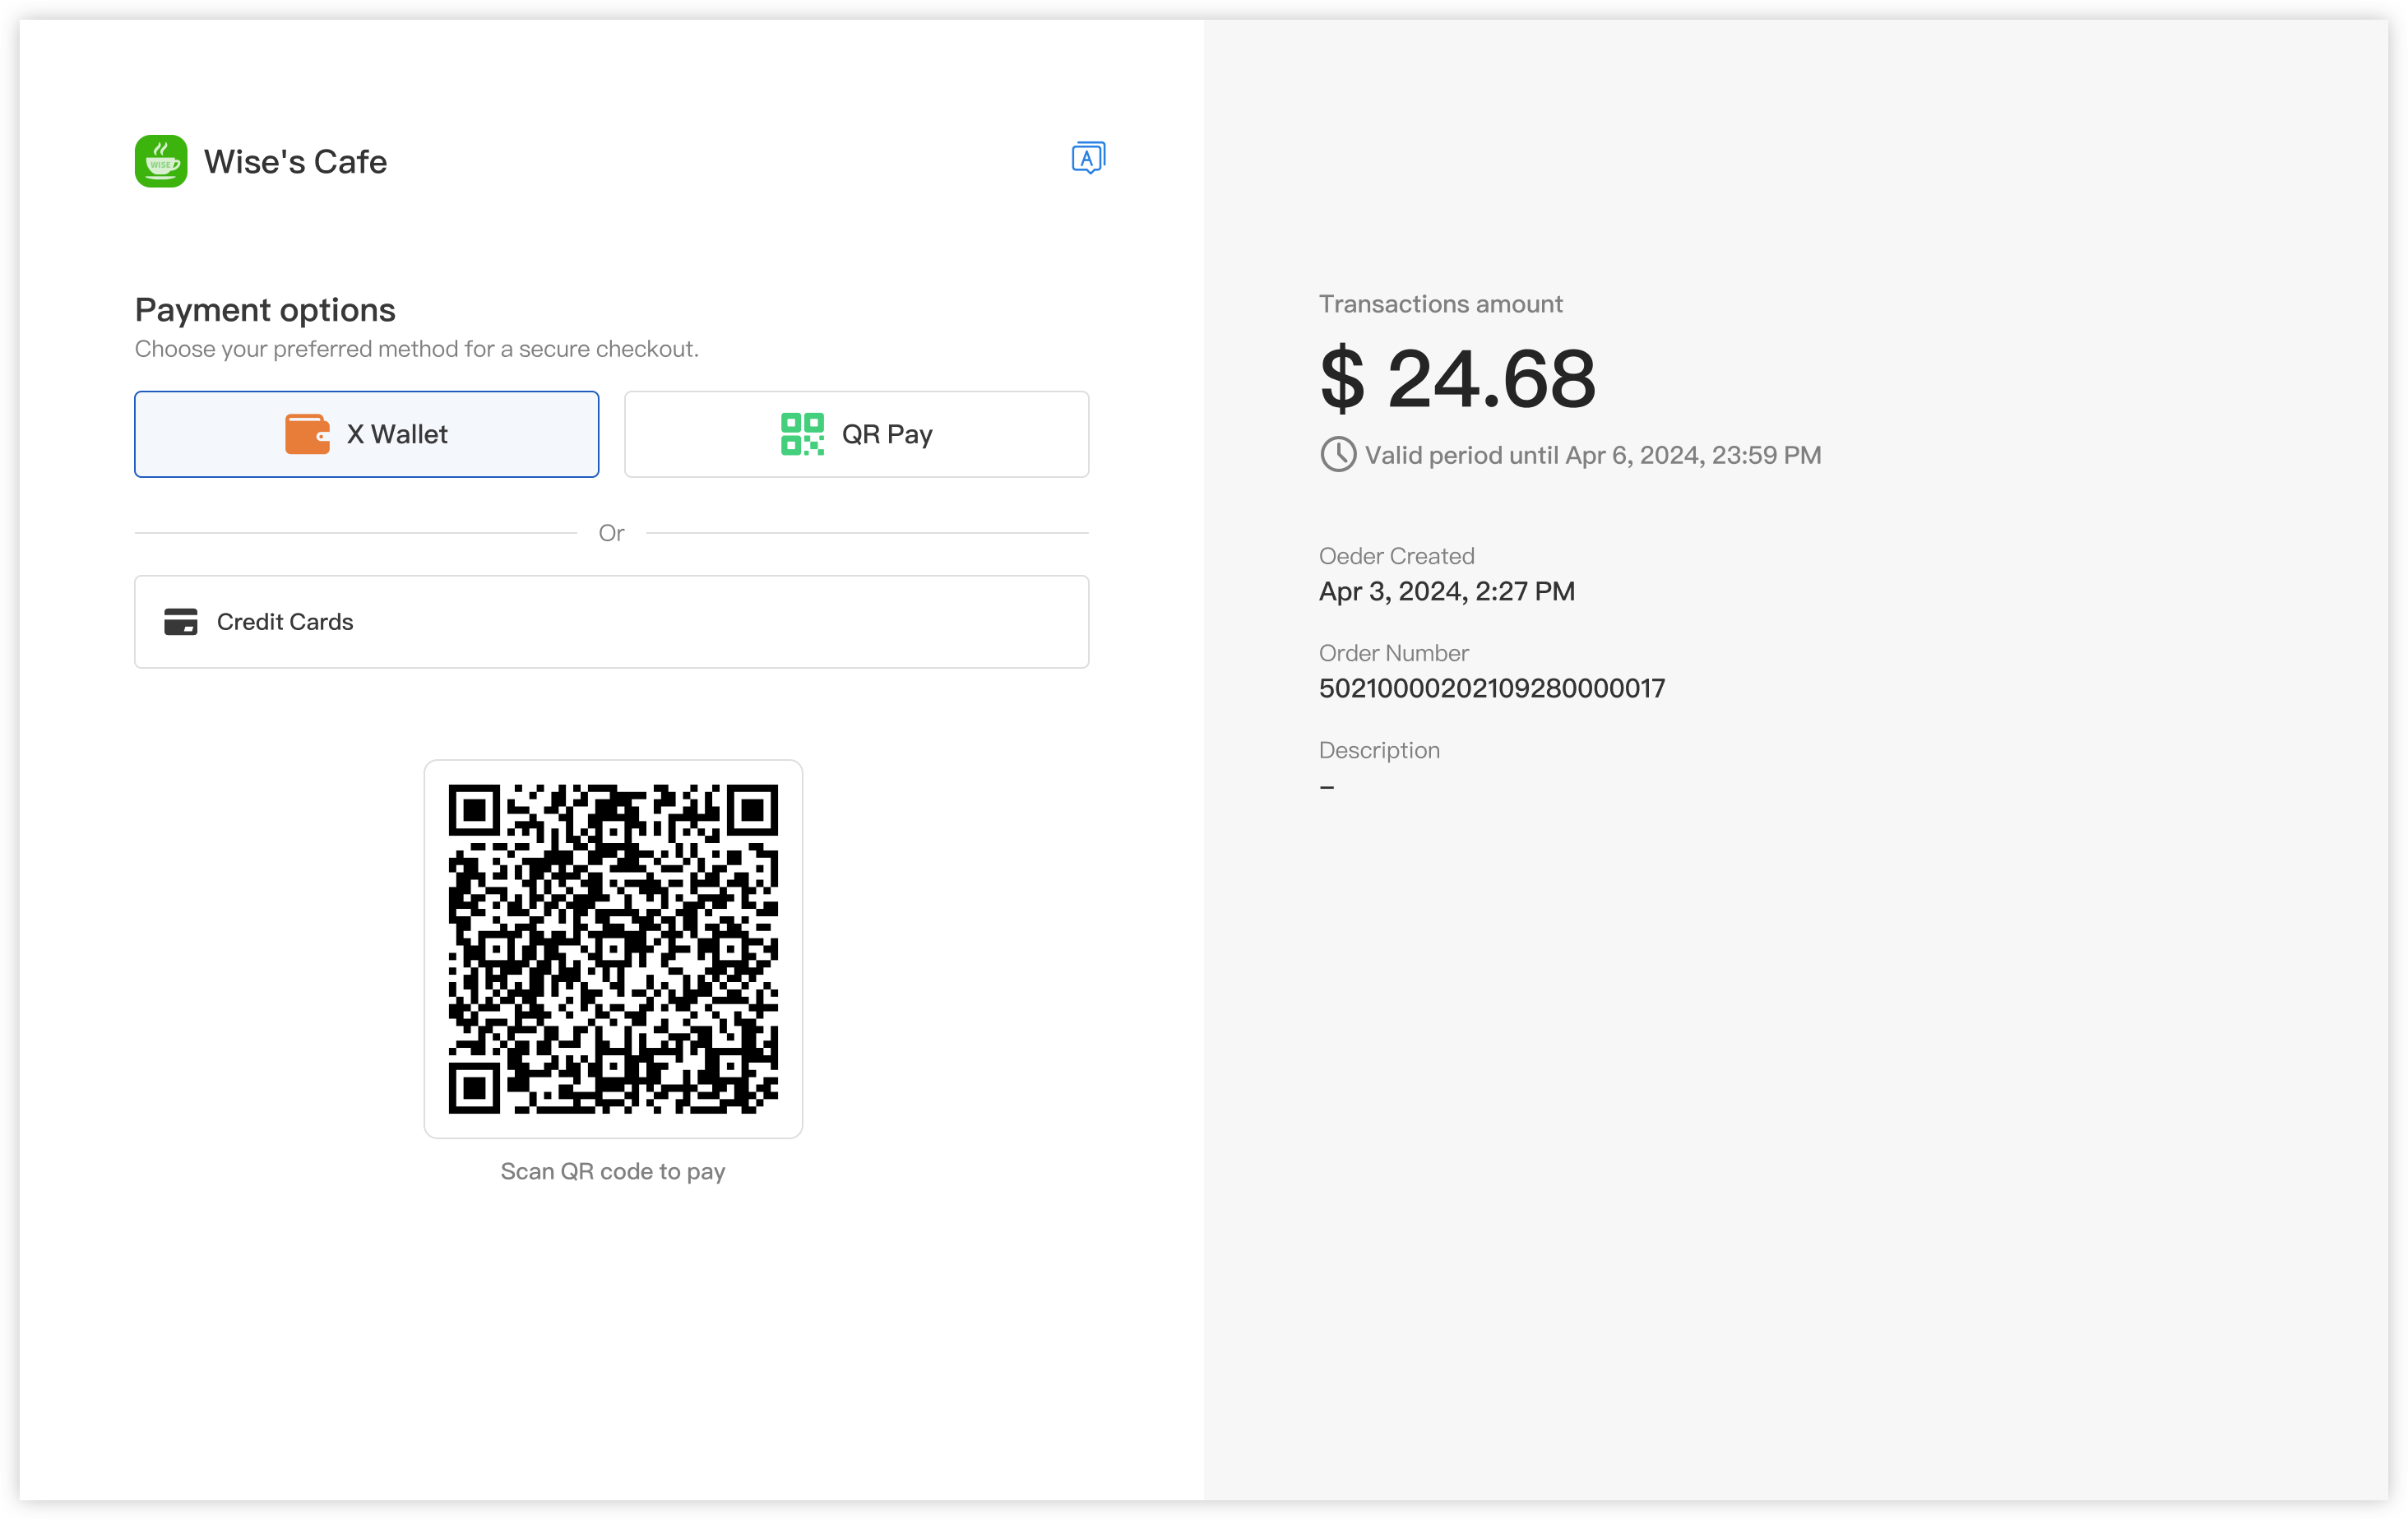Click the Payment options heading
This screenshot has height=1520, width=2408.
pos(265,310)
